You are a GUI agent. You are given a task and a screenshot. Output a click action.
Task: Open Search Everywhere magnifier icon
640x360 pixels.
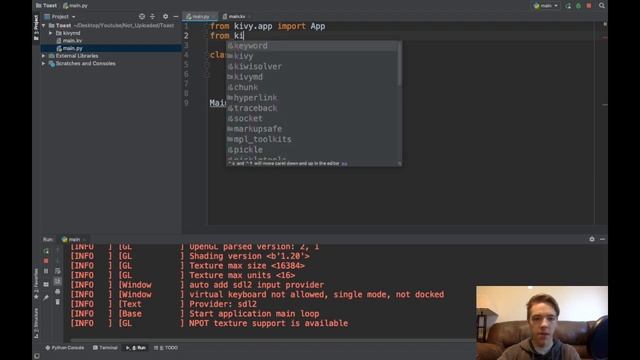click(x=602, y=6)
